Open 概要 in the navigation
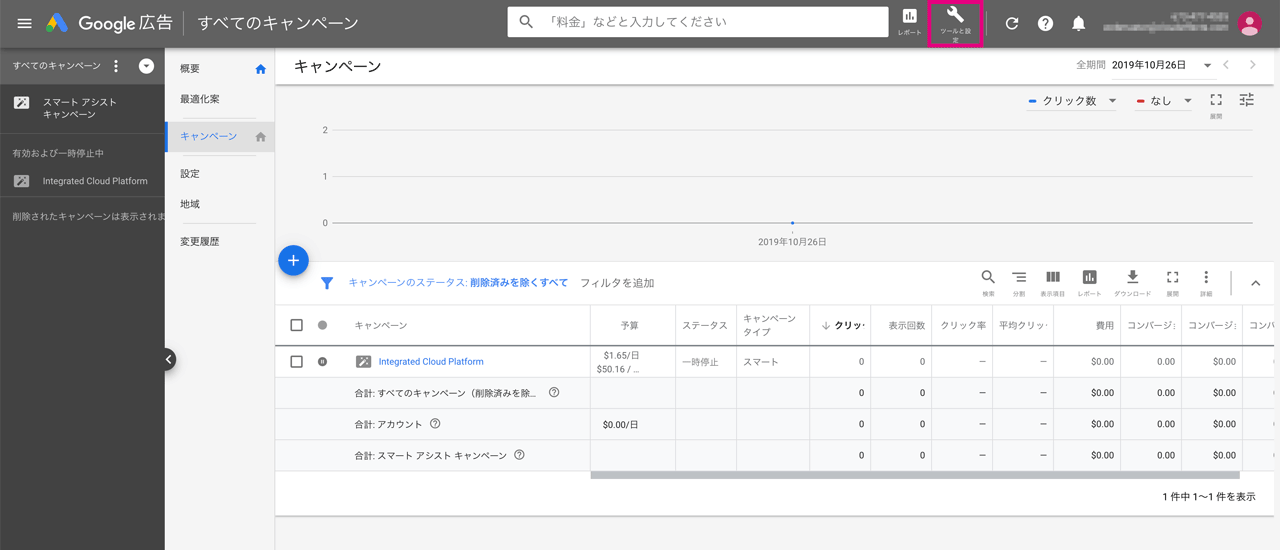 click(190, 69)
